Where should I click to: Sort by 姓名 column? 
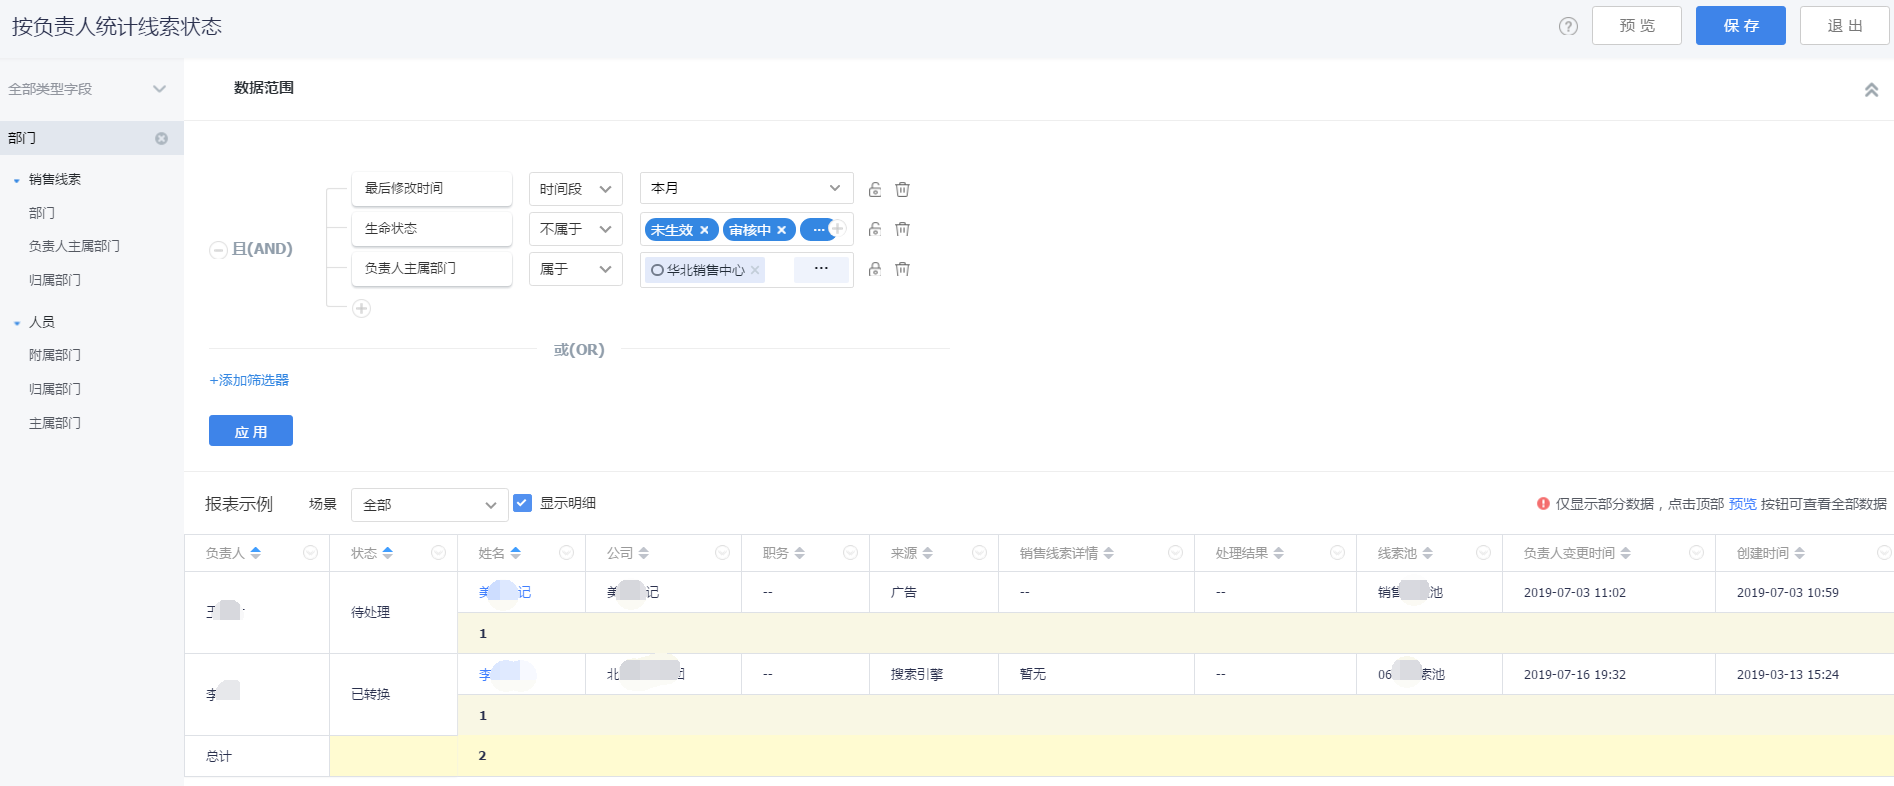point(516,553)
